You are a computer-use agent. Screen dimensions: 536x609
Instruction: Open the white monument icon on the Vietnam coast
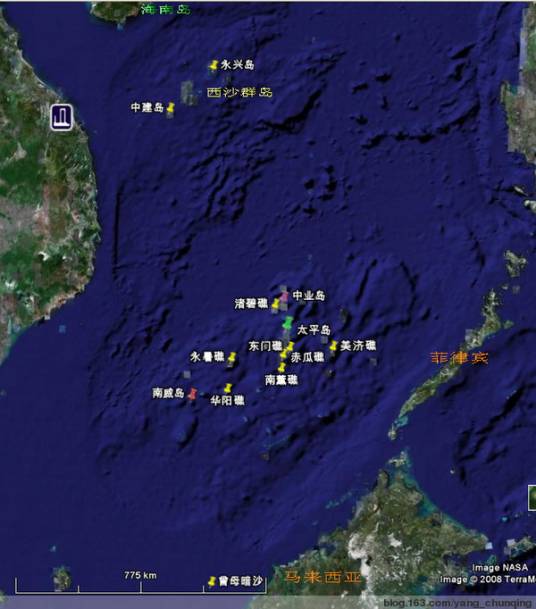pos(62,117)
